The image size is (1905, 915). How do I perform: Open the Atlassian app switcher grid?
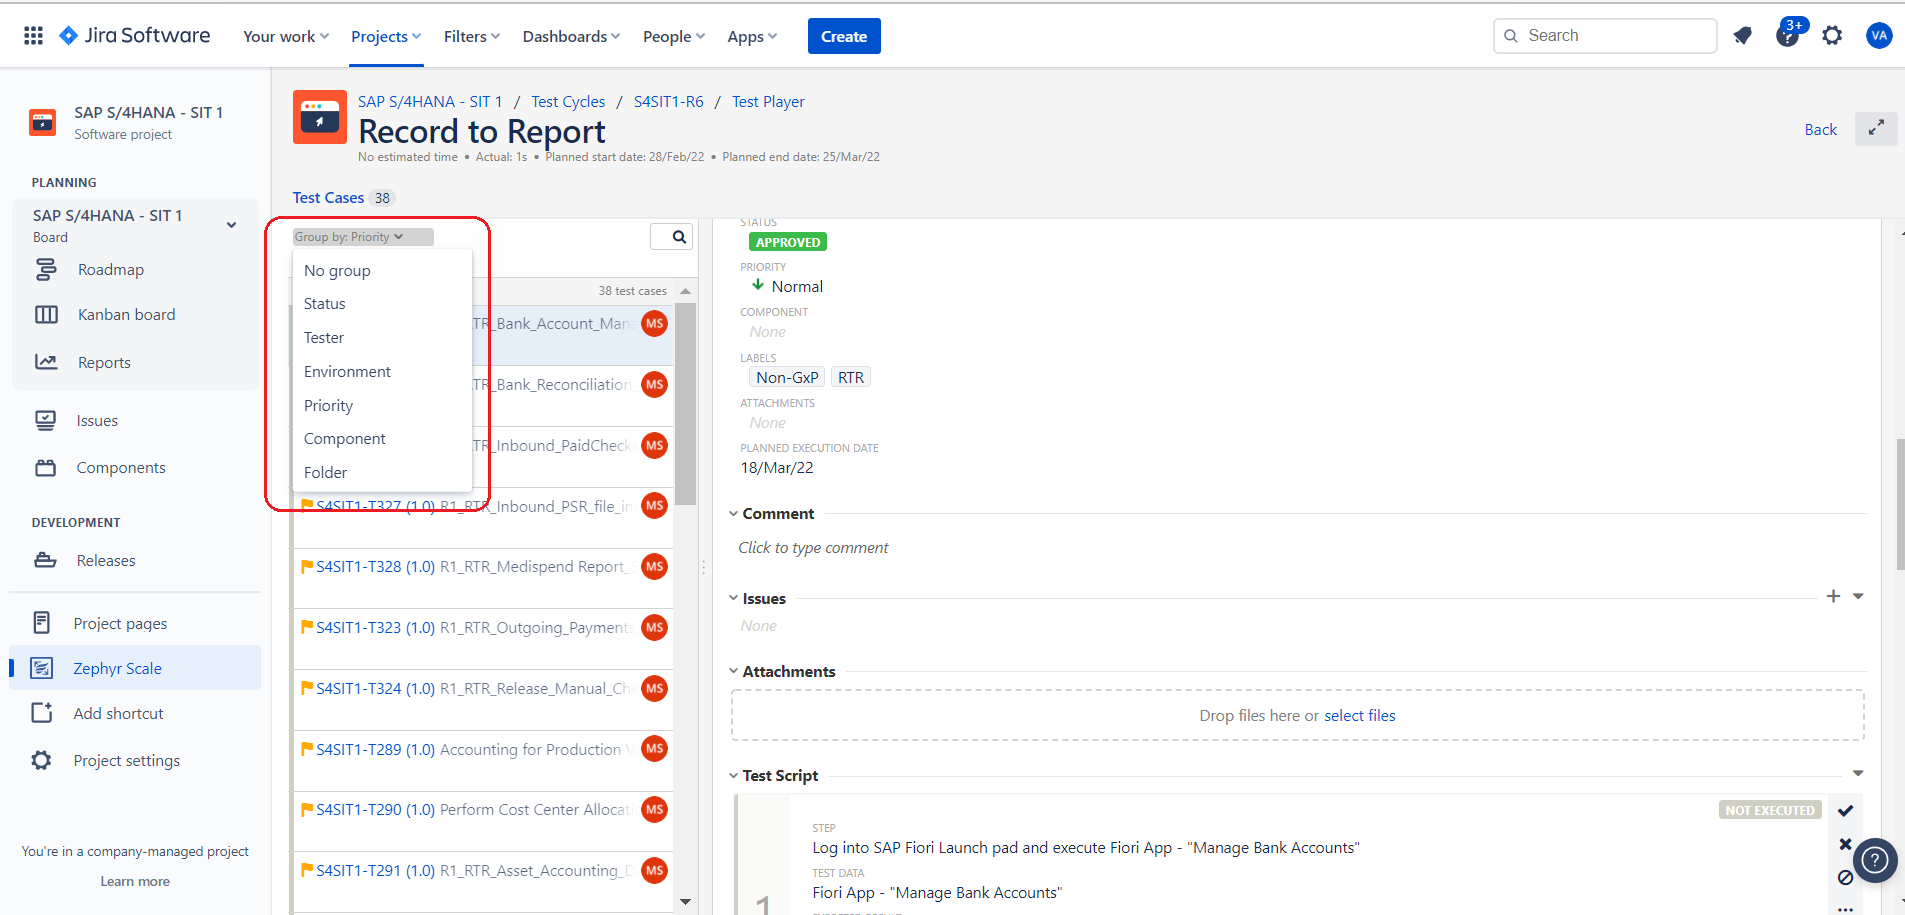point(33,35)
